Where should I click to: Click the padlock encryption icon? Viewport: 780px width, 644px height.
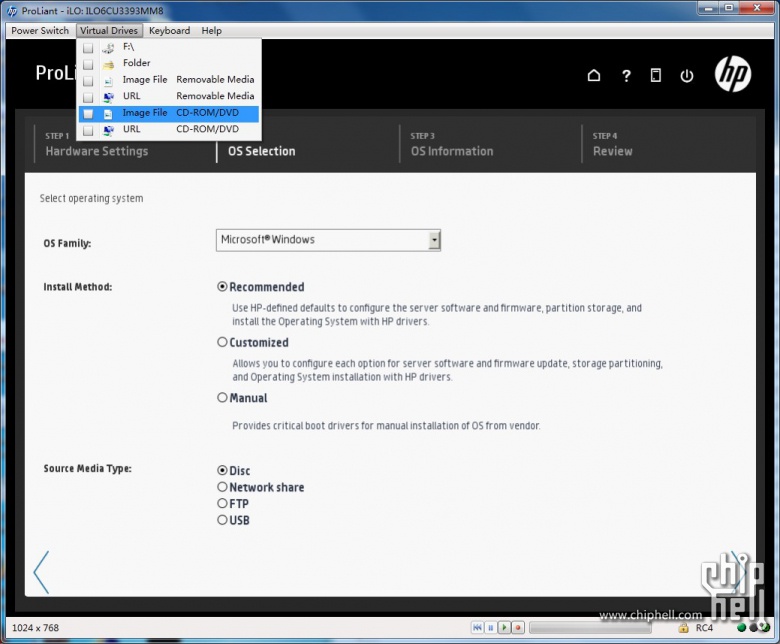coord(683,628)
